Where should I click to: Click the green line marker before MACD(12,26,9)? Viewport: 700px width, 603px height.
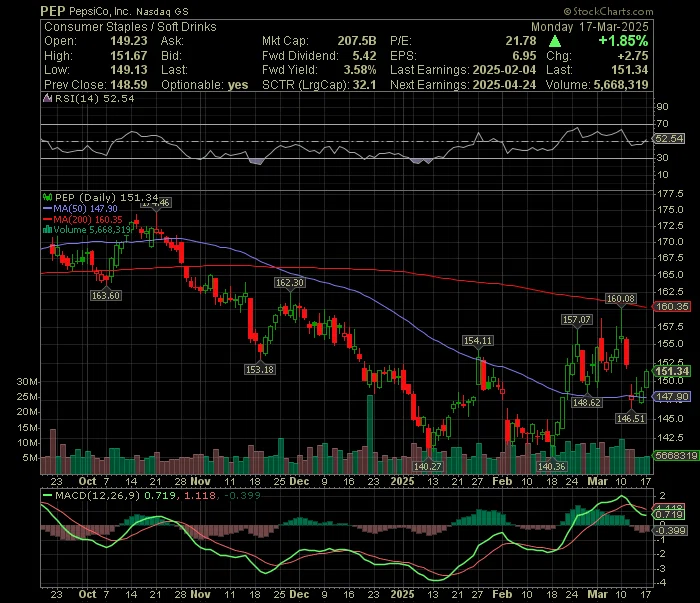tap(47, 495)
